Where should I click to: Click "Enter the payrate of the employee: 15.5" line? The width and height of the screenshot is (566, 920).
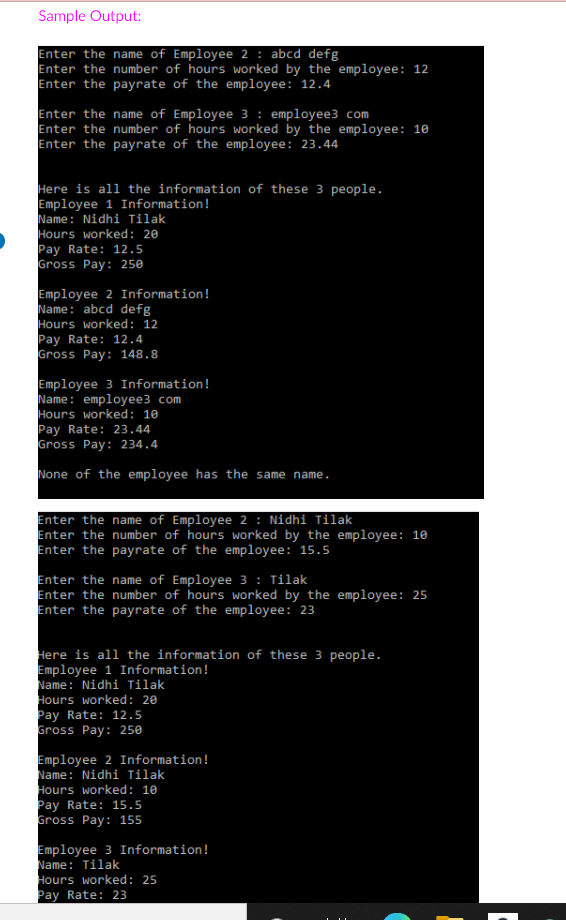coord(184,550)
